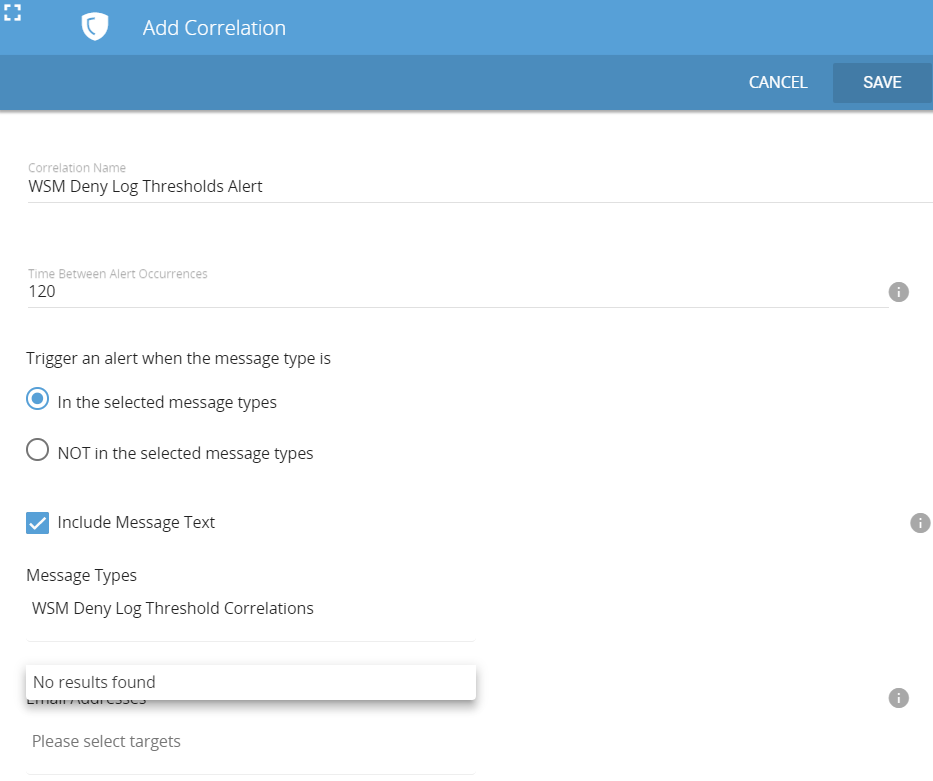The height and width of the screenshot is (781, 933).
Task: Open the 'Please select targets' dropdown
Action: [x=250, y=742]
